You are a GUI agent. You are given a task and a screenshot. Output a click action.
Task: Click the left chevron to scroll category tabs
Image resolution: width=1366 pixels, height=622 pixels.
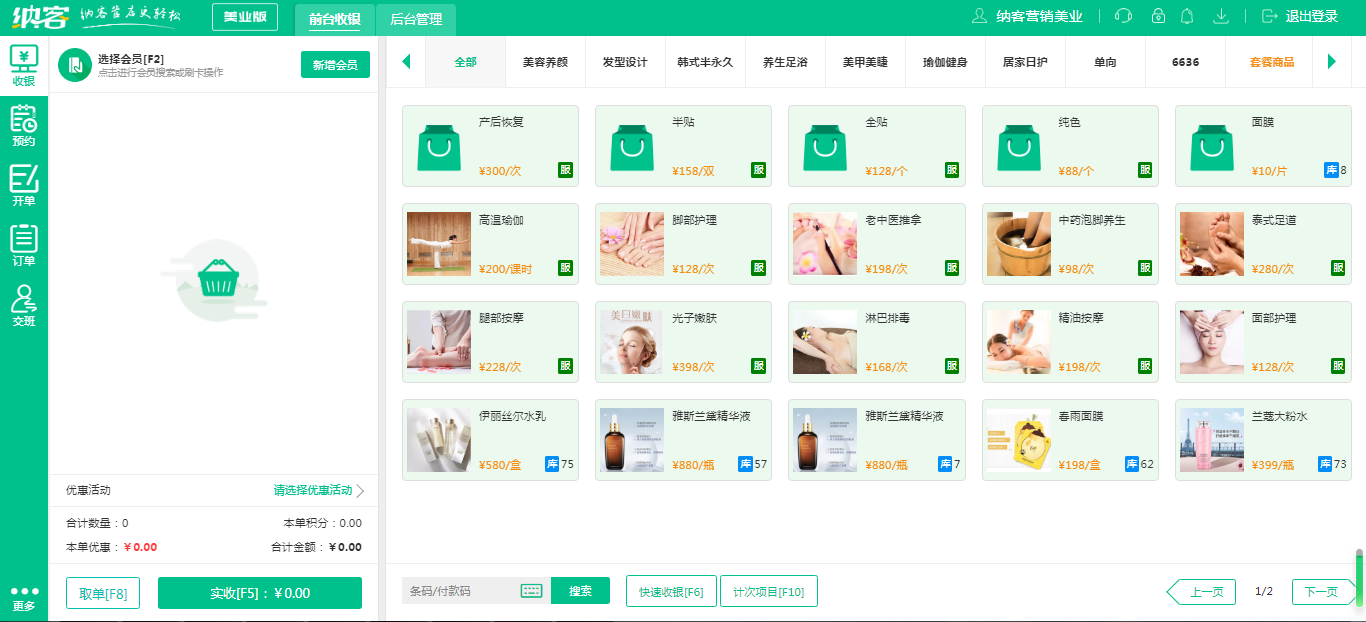point(406,61)
